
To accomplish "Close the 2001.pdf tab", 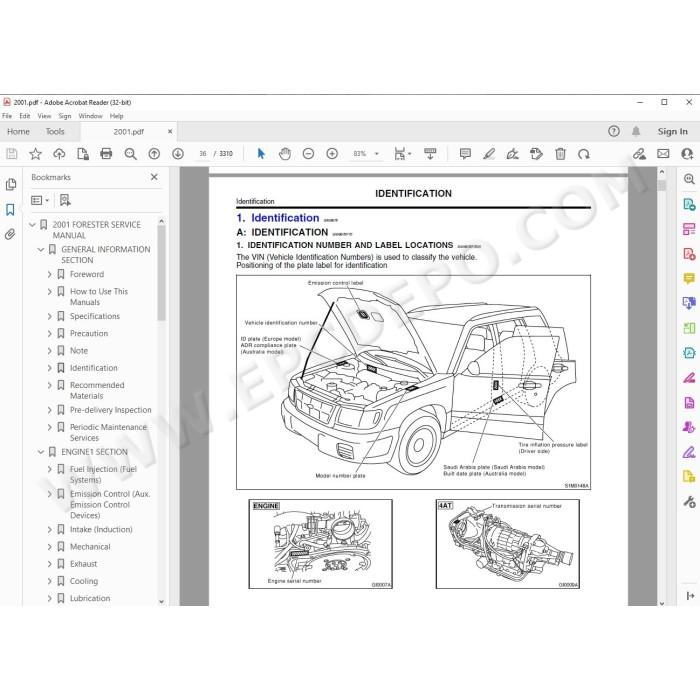I will click(170, 131).
